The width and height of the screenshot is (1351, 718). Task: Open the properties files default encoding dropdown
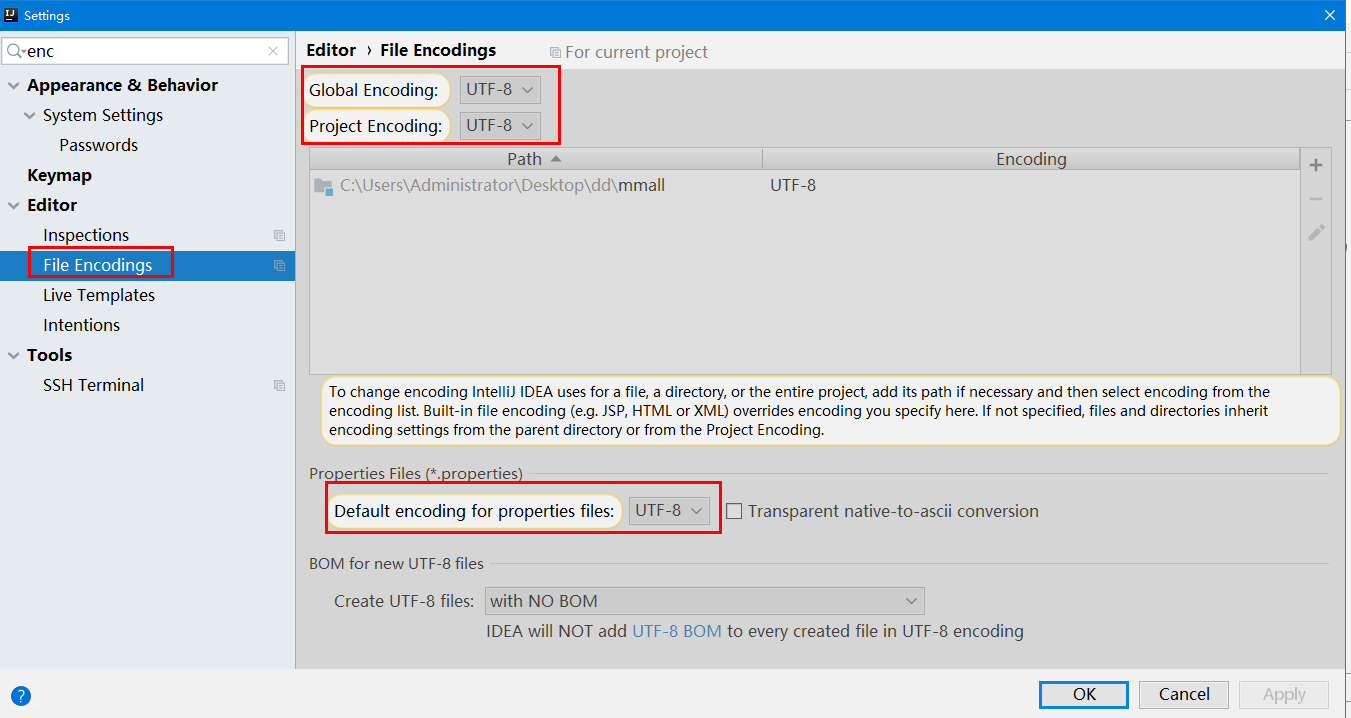coord(670,511)
